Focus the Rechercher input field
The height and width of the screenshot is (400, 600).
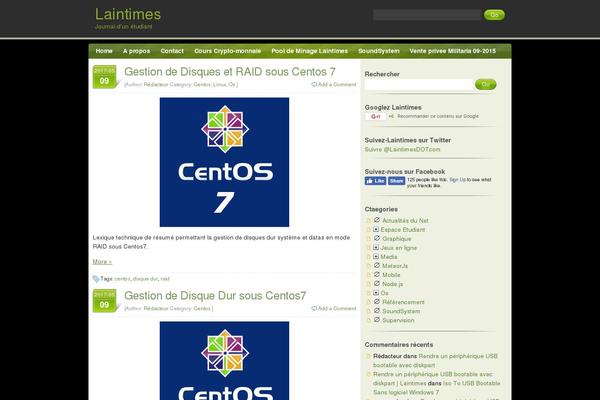click(419, 84)
